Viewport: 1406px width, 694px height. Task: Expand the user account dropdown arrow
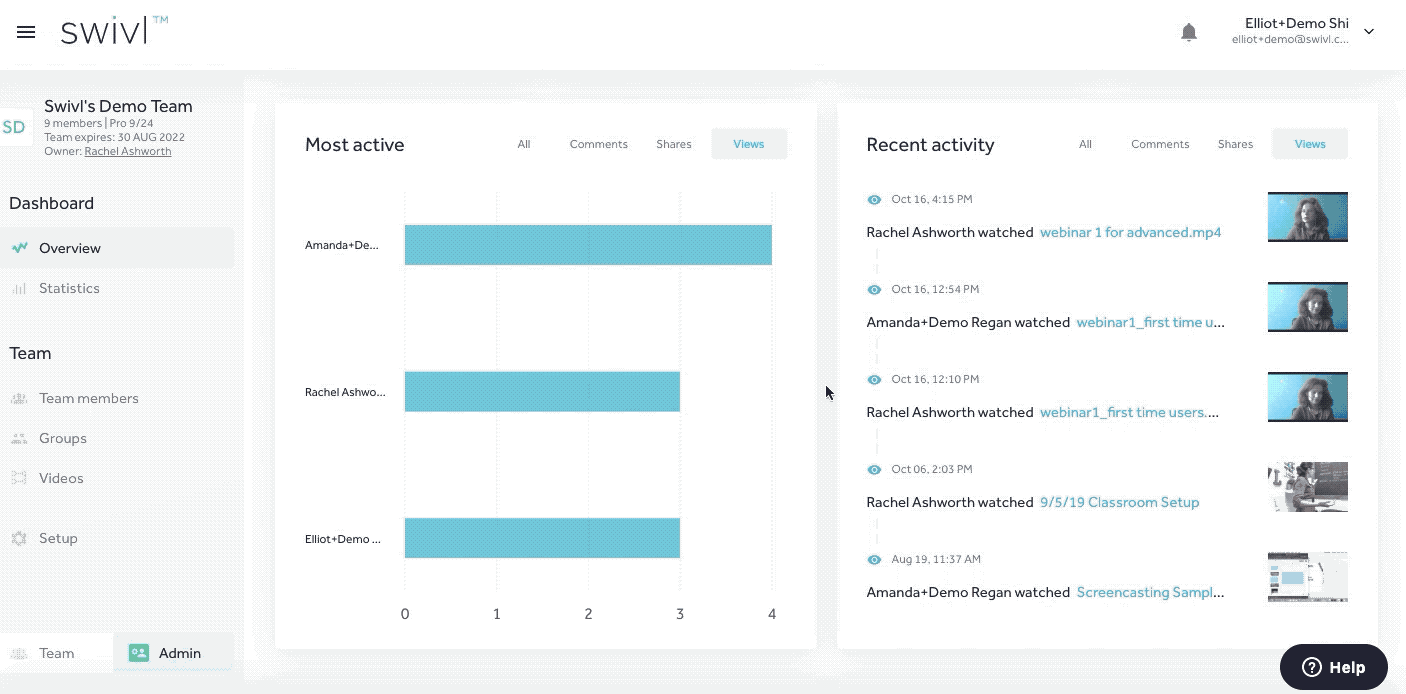[x=1369, y=32]
